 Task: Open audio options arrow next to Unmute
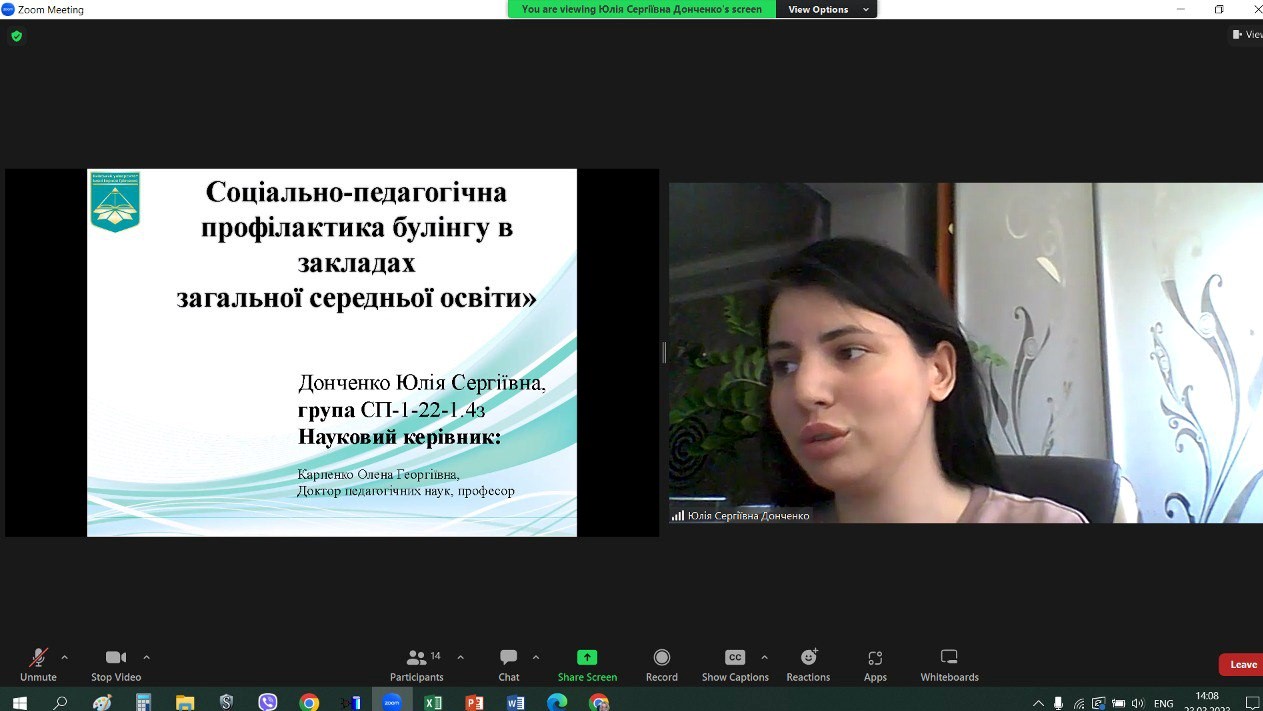click(65, 657)
